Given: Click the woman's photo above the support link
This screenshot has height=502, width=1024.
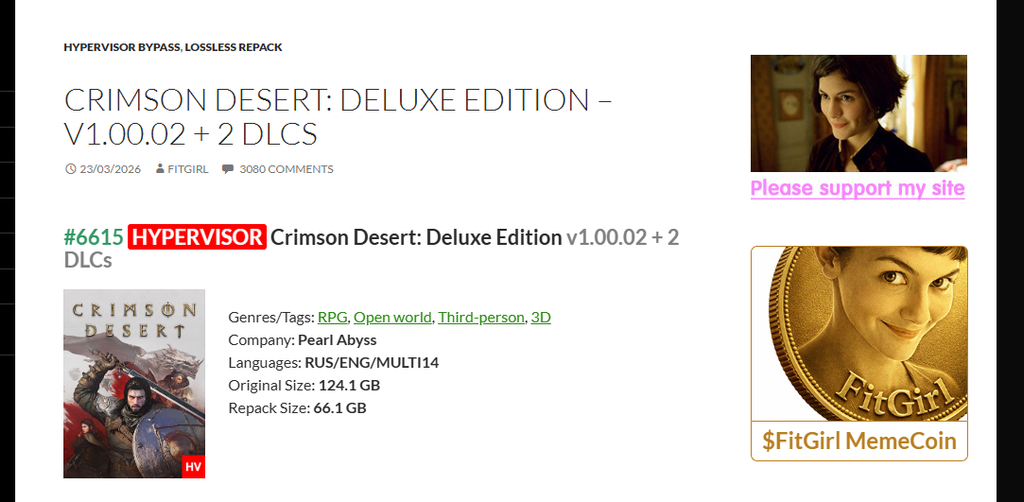Looking at the screenshot, I should click(x=858, y=113).
